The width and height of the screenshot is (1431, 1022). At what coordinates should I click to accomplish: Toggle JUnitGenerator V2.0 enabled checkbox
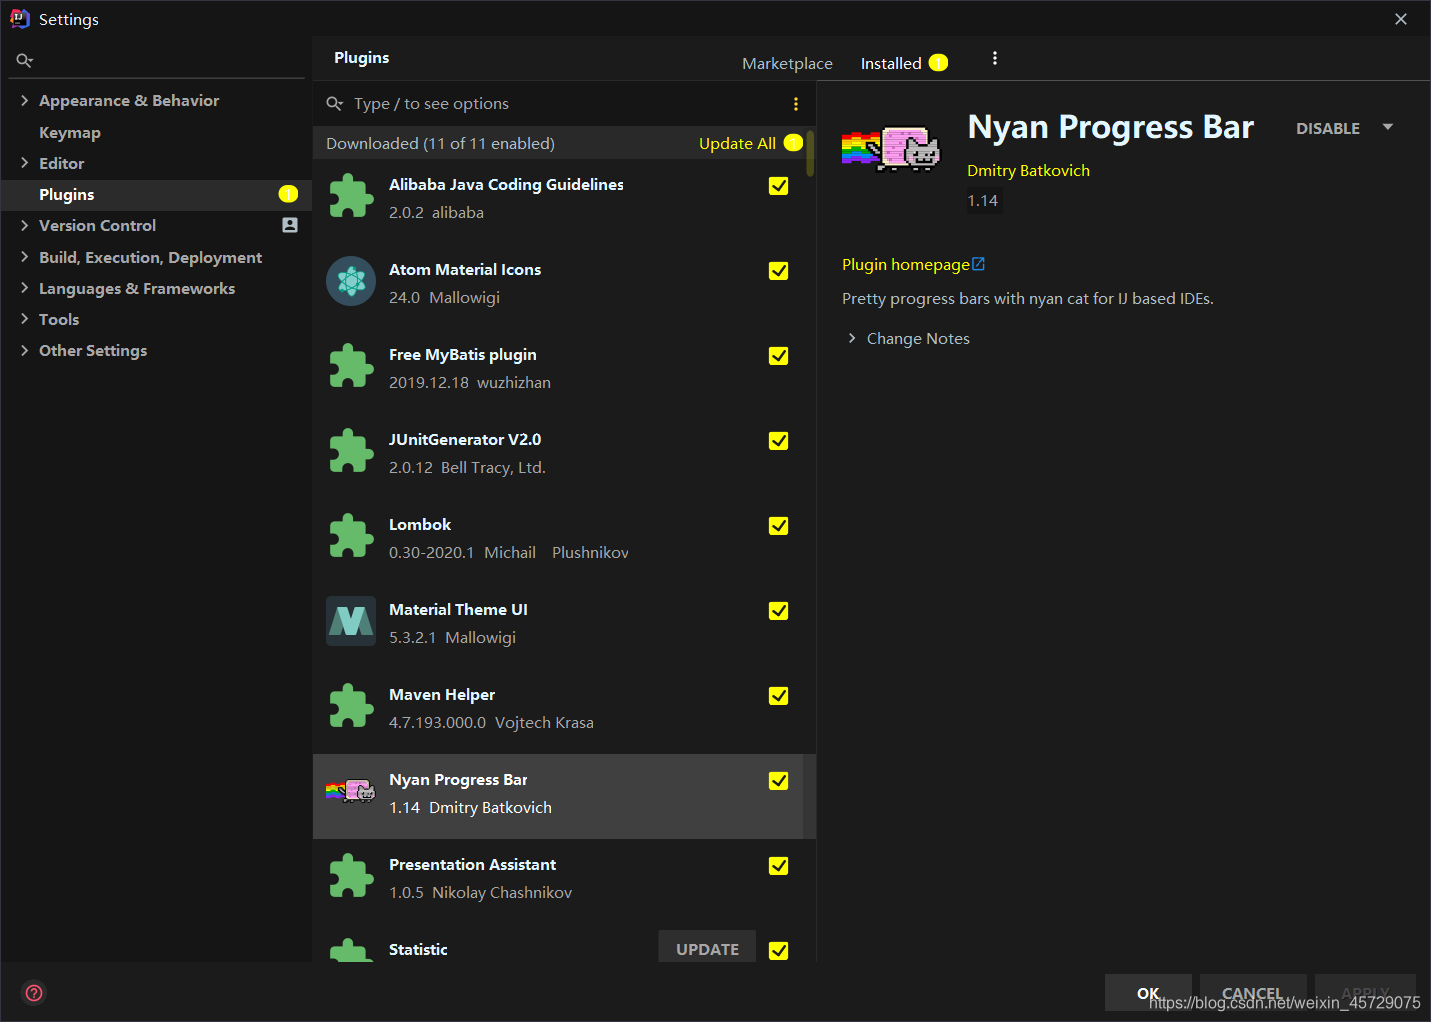[778, 441]
